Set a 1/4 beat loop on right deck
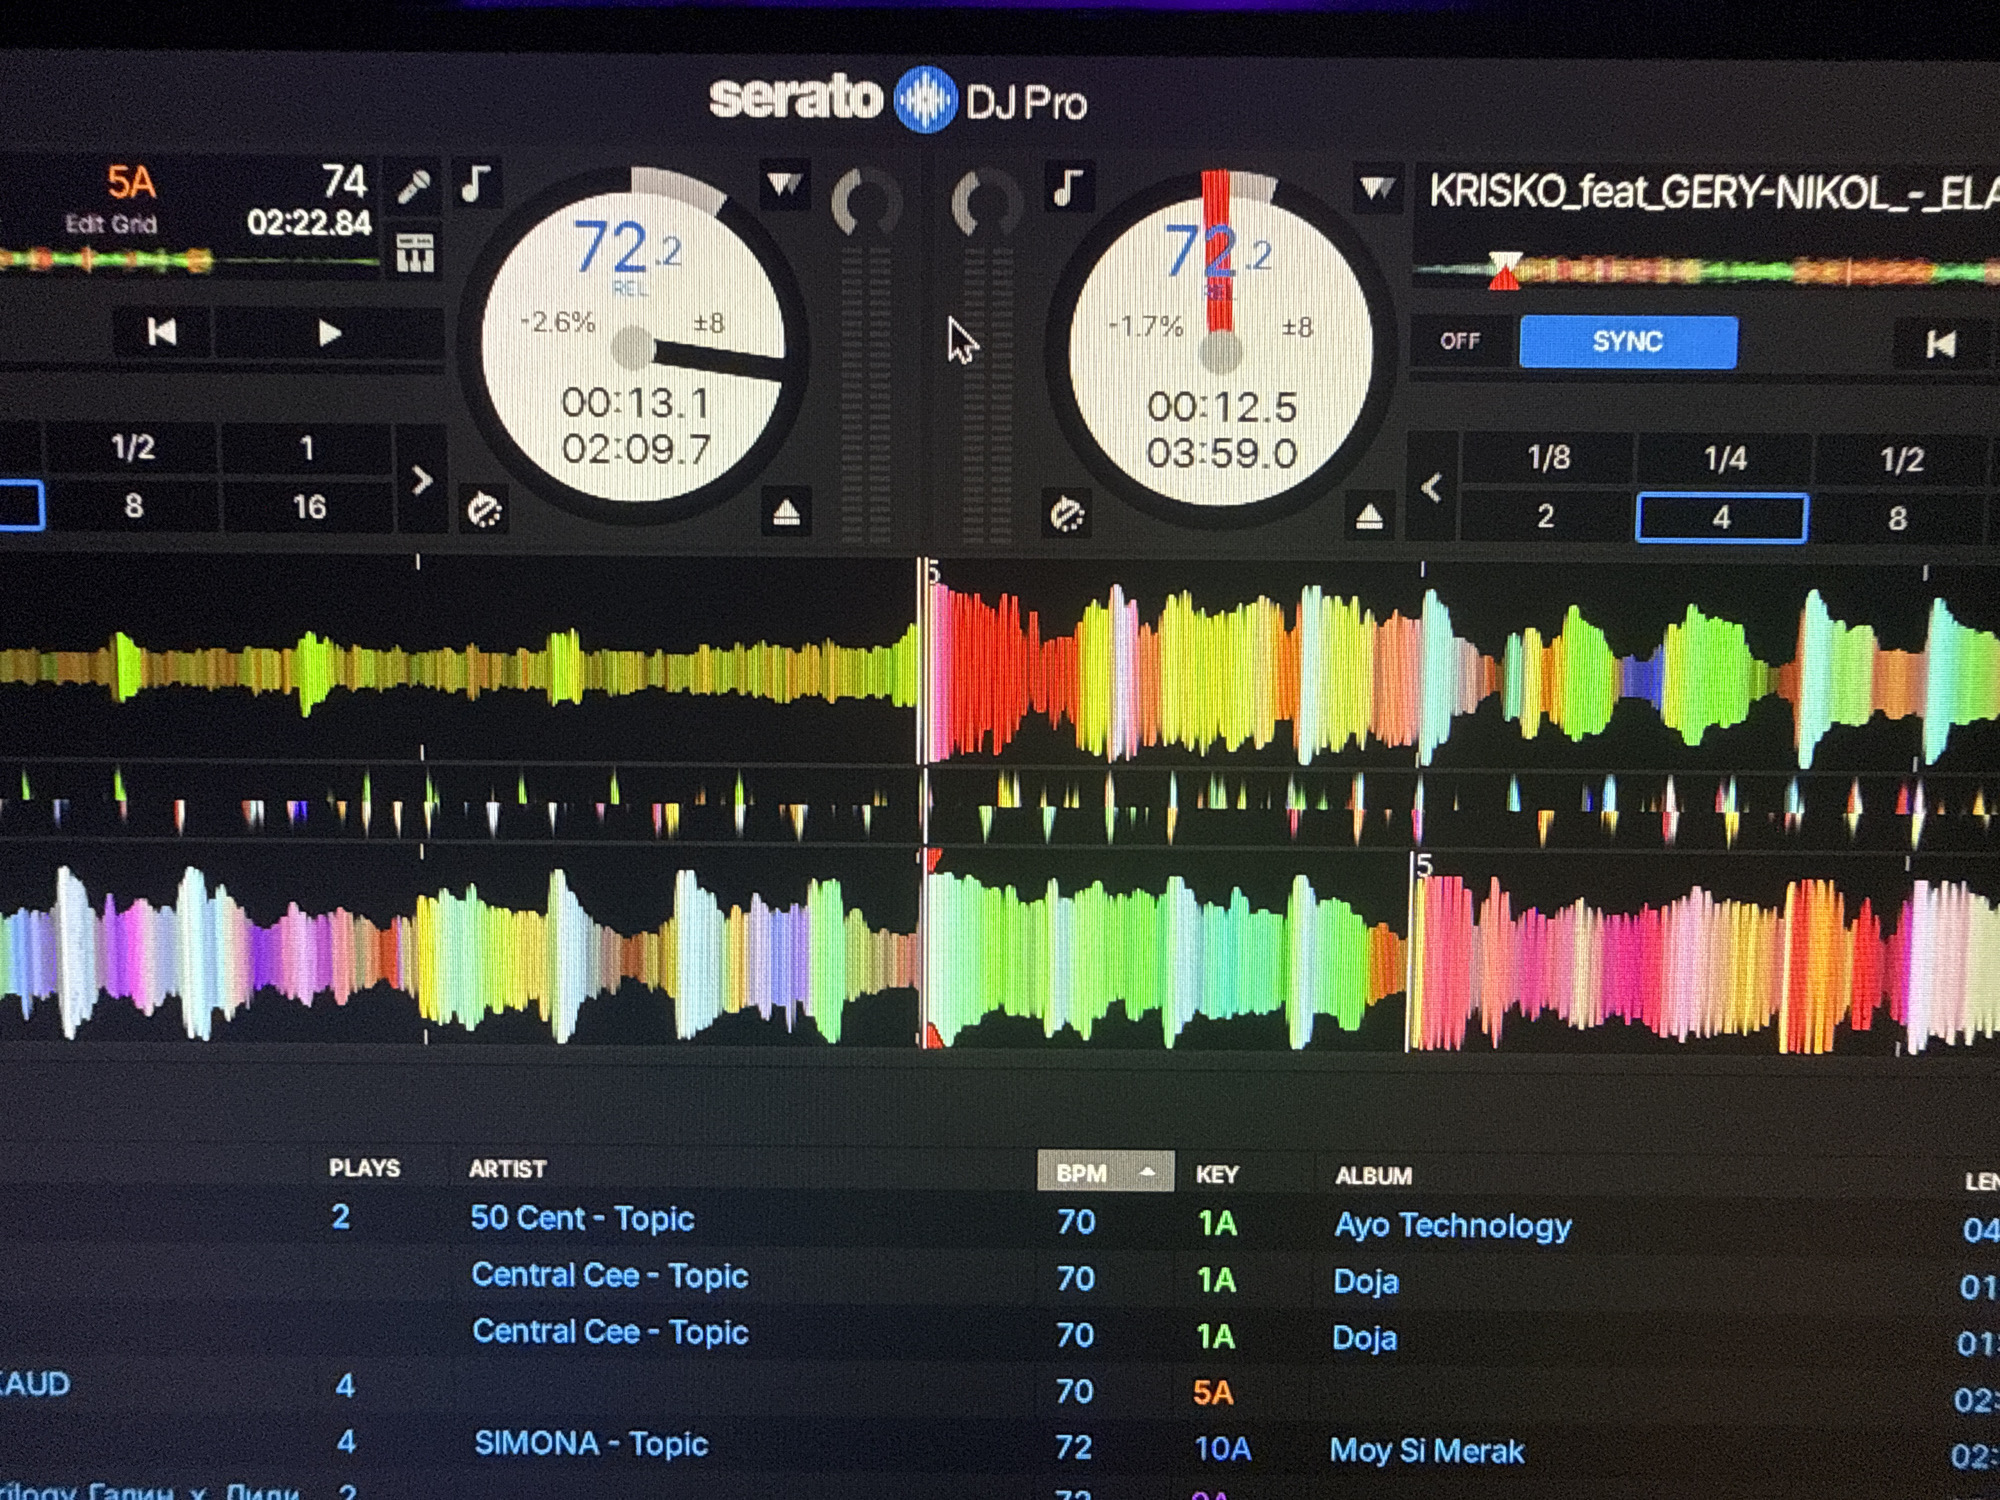Screen dimensions: 2000x1500 tap(1725, 459)
